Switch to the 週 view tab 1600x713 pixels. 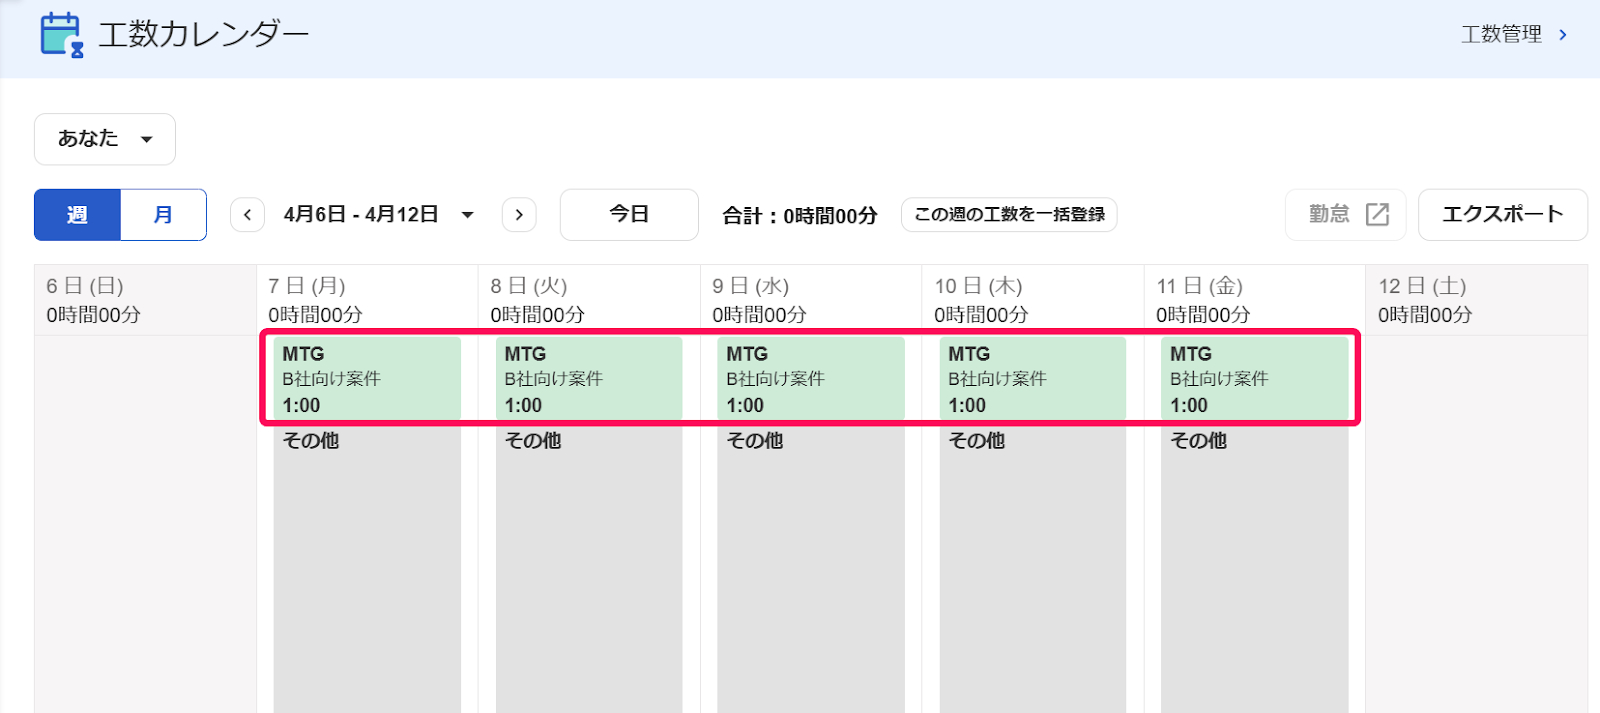pos(77,215)
